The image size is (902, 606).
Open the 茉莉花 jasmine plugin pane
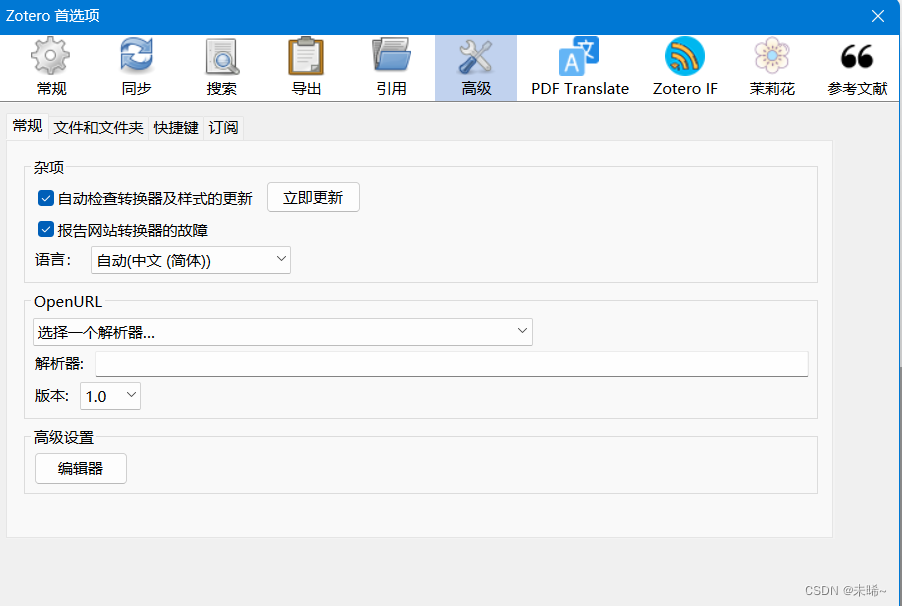[x=772, y=67]
